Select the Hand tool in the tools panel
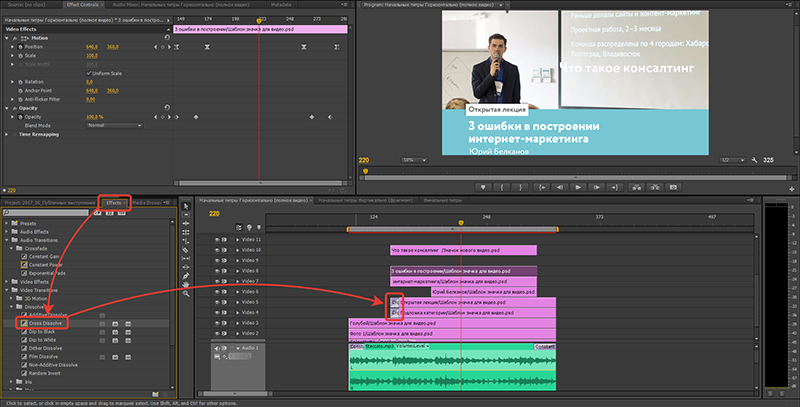 tap(187, 286)
